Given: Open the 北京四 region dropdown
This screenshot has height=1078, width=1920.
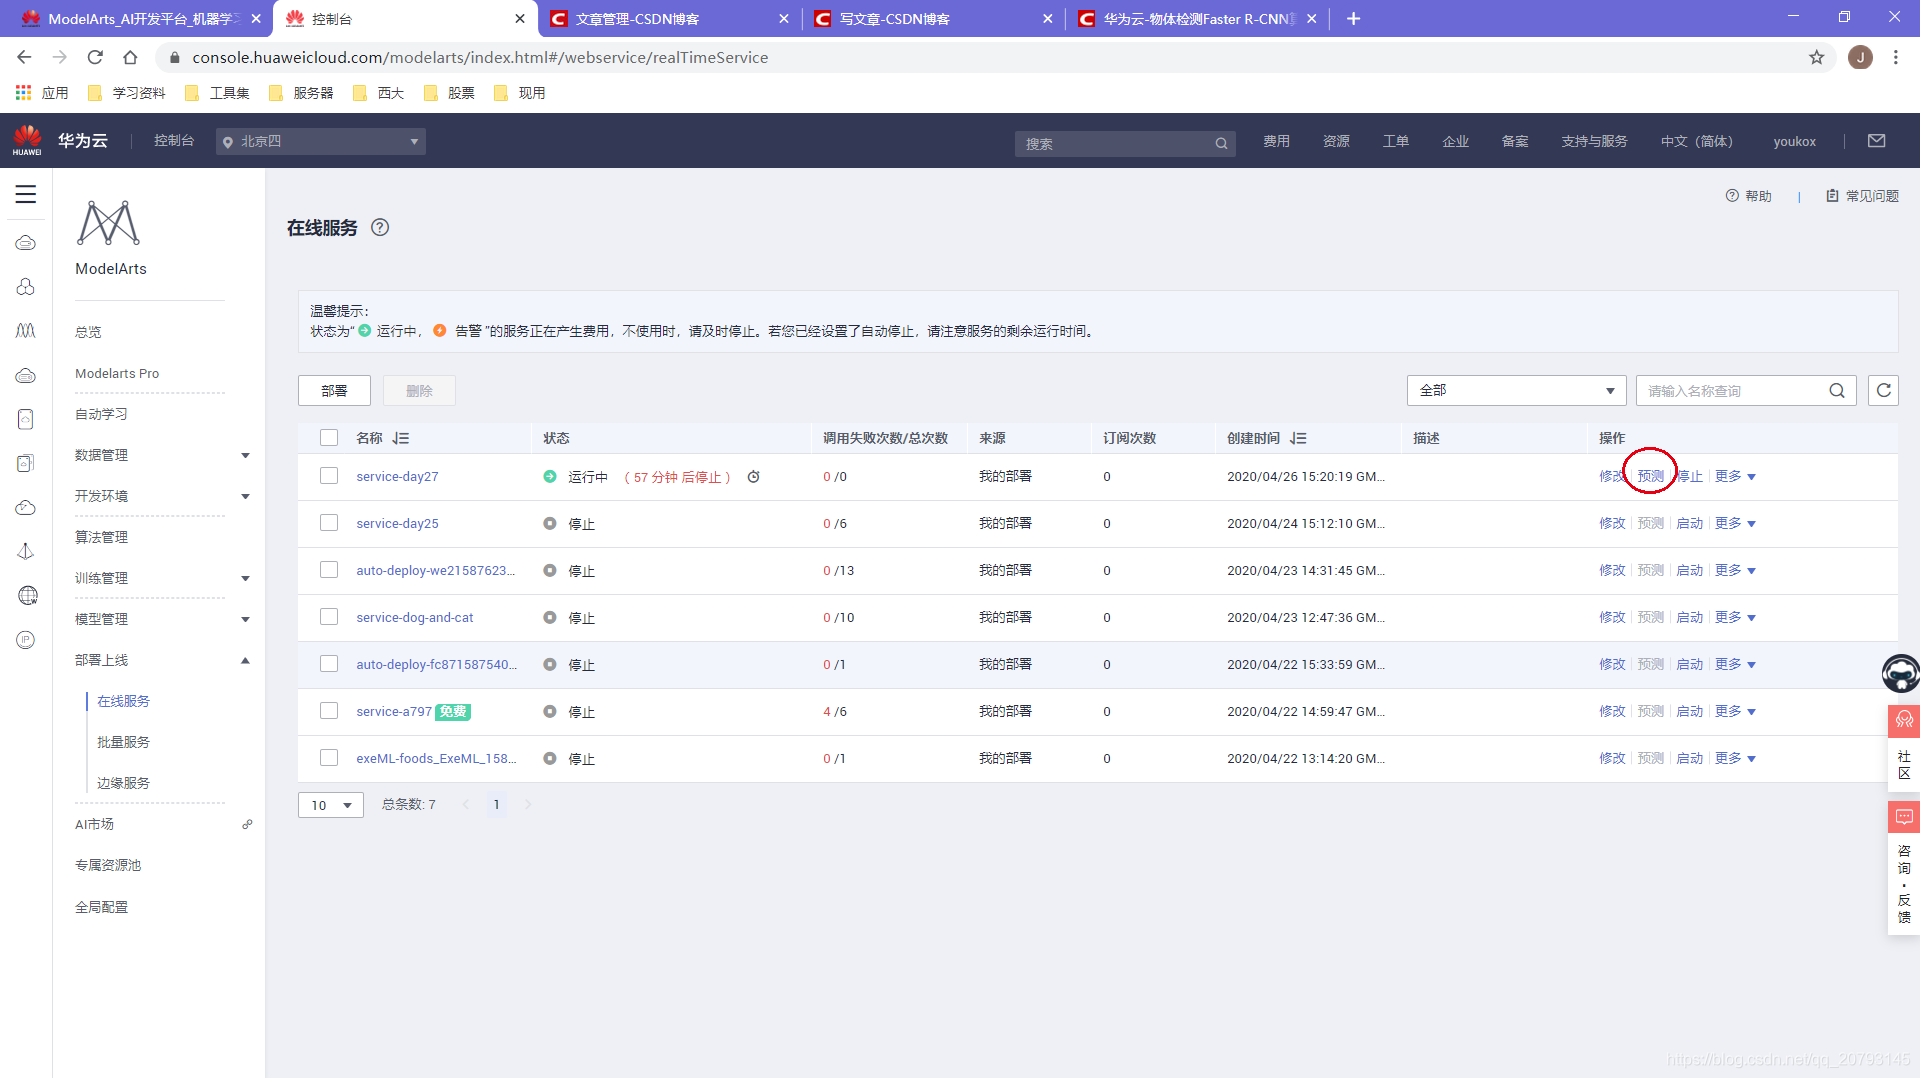Looking at the screenshot, I should click(x=321, y=141).
